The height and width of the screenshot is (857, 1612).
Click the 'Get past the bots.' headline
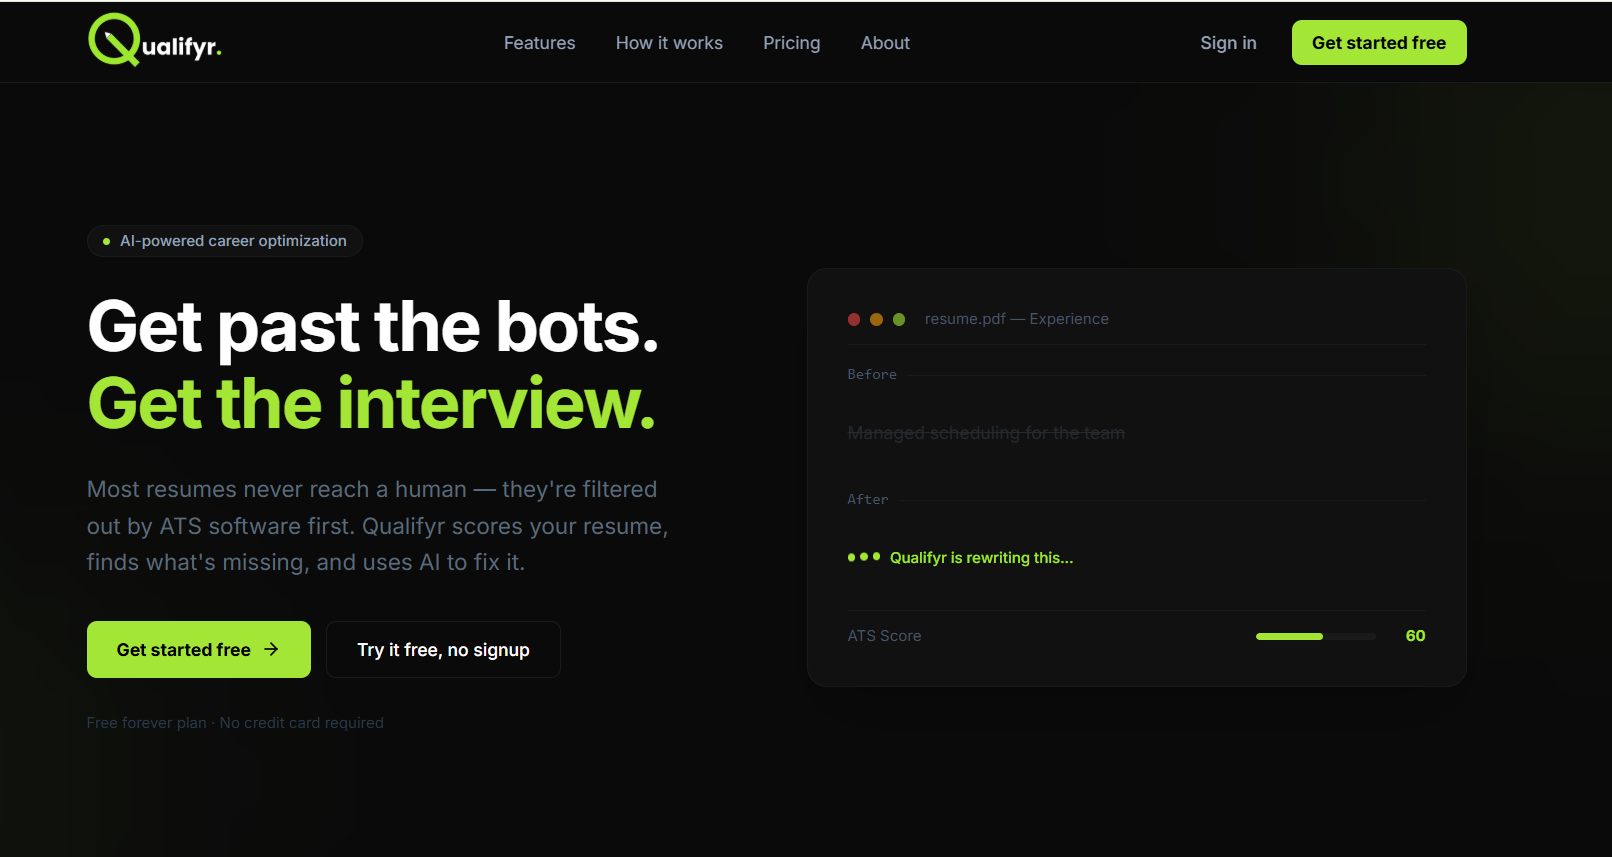point(373,327)
